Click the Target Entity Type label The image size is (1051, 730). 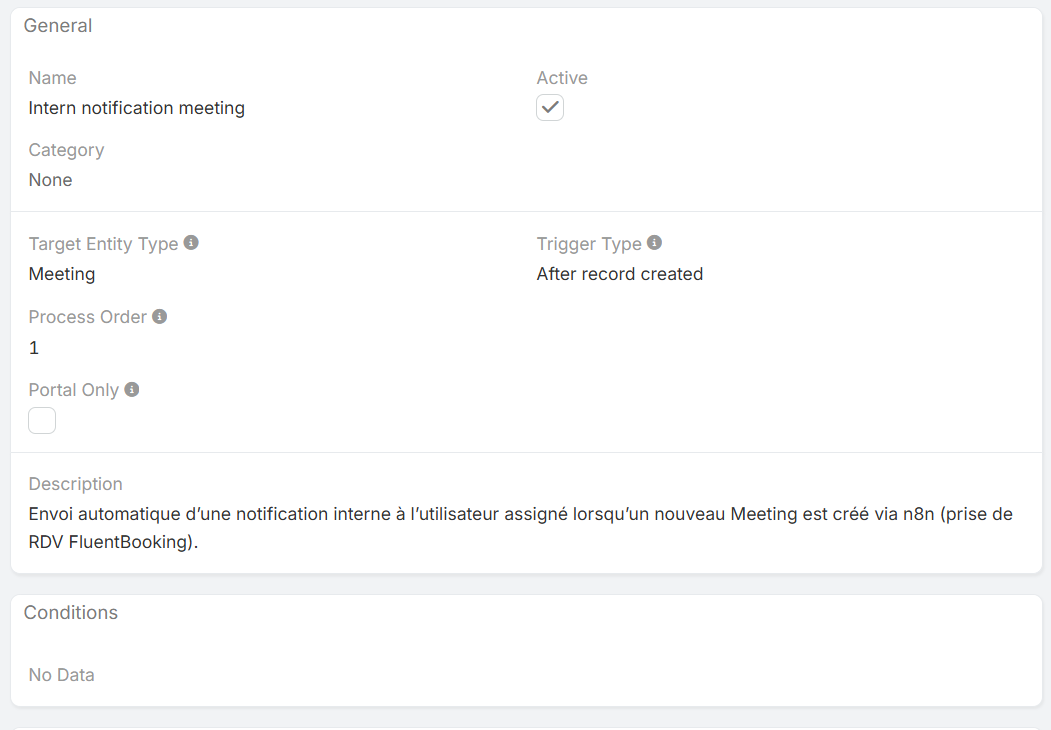click(x=103, y=244)
